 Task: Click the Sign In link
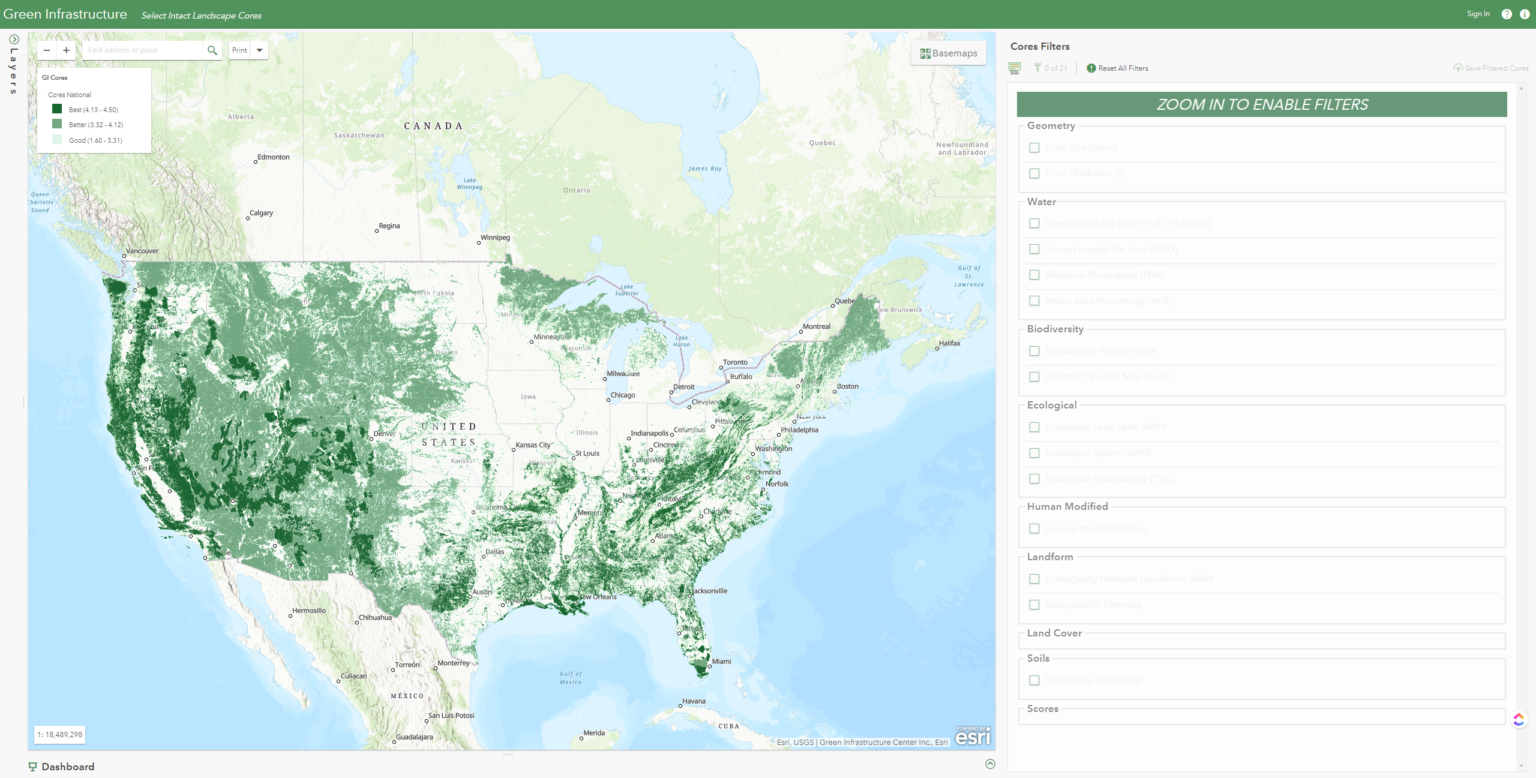pos(1478,13)
